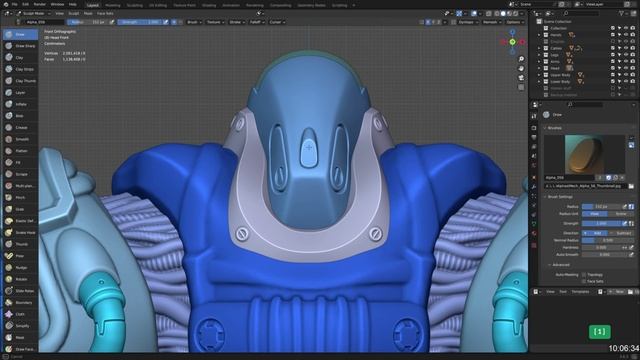Open the Face Sets menu
The width and height of the screenshot is (640, 360).
(105, 13)
